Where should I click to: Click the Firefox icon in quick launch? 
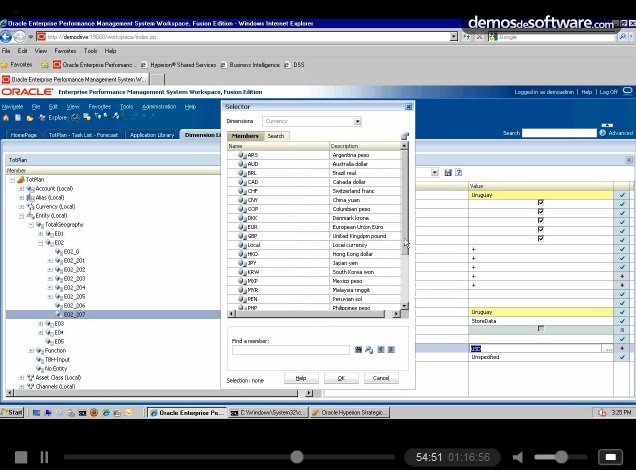(94, 413)
